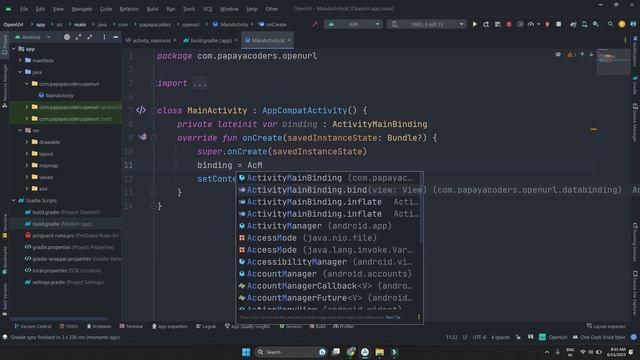Click the warning triangle in the editor

click(x=570, y=54)
